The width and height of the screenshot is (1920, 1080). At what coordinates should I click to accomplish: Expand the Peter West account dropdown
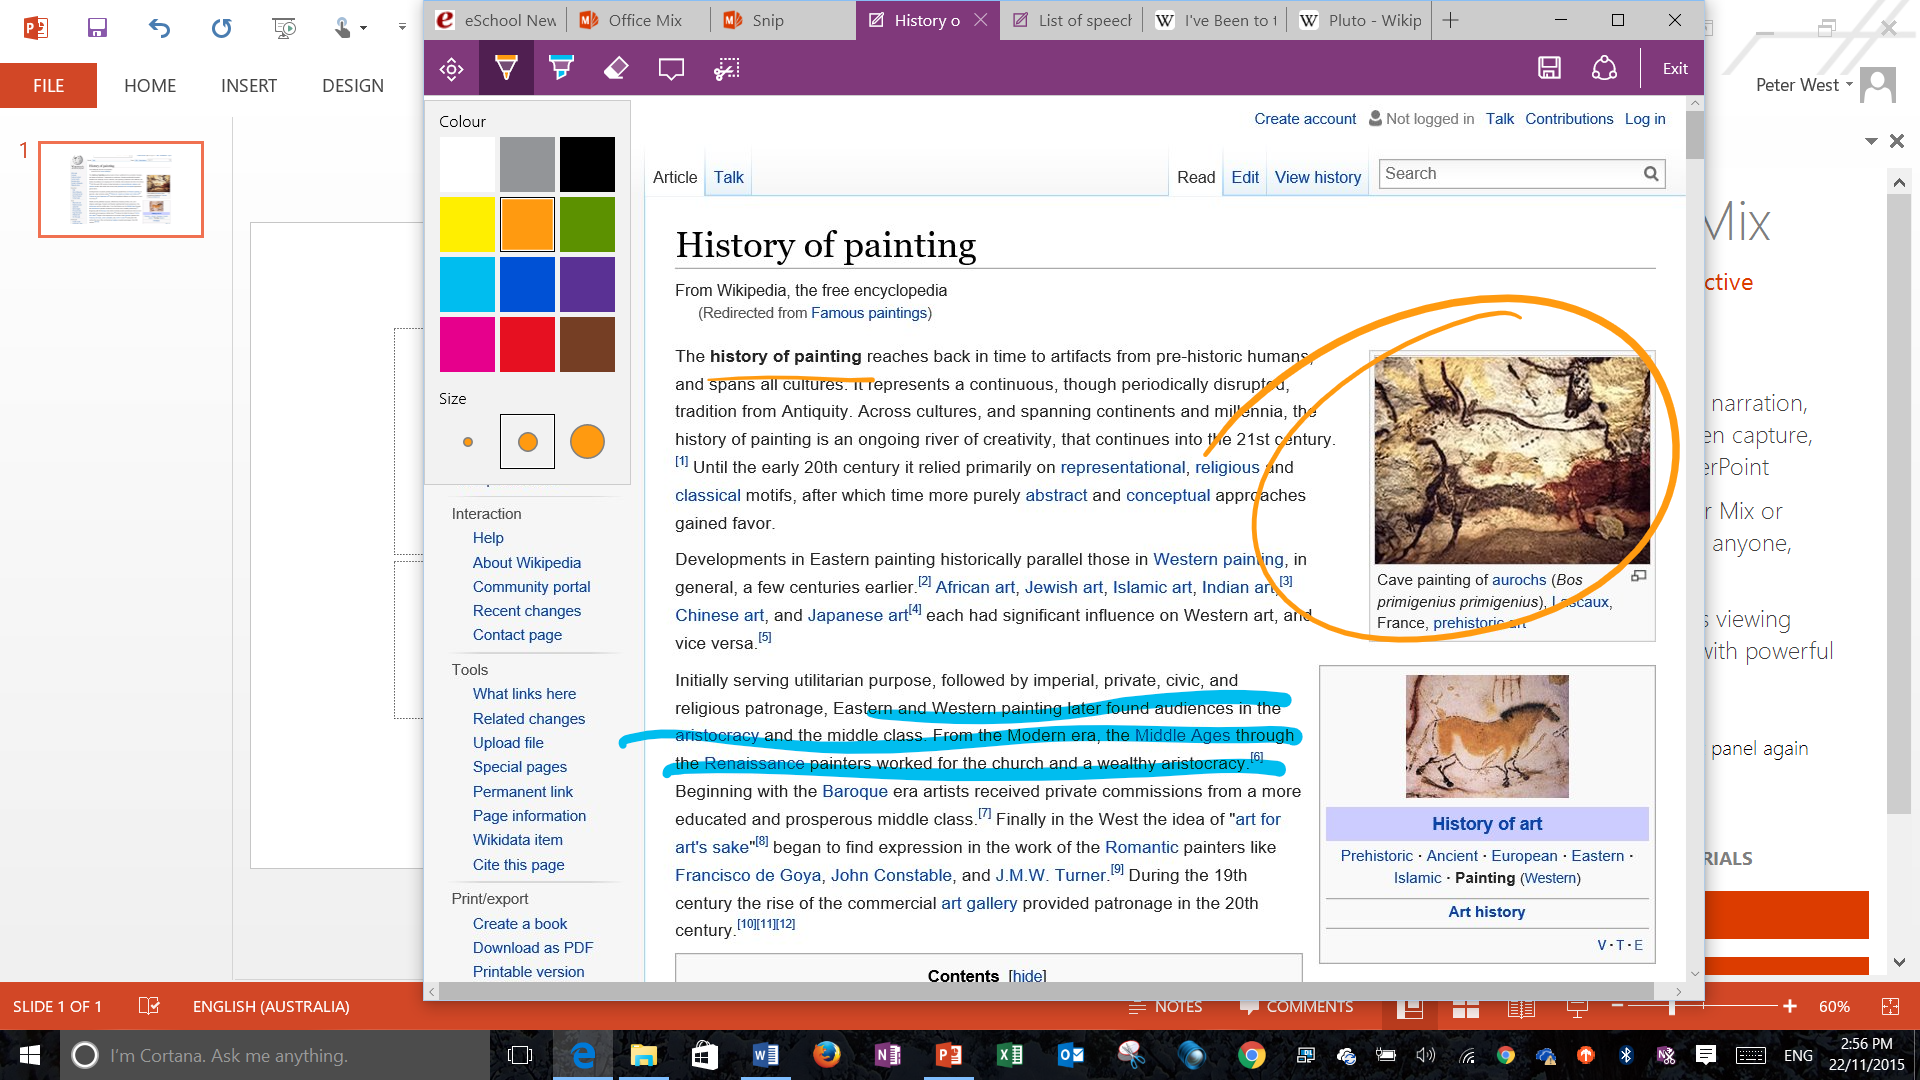[x=1849, y=85]
